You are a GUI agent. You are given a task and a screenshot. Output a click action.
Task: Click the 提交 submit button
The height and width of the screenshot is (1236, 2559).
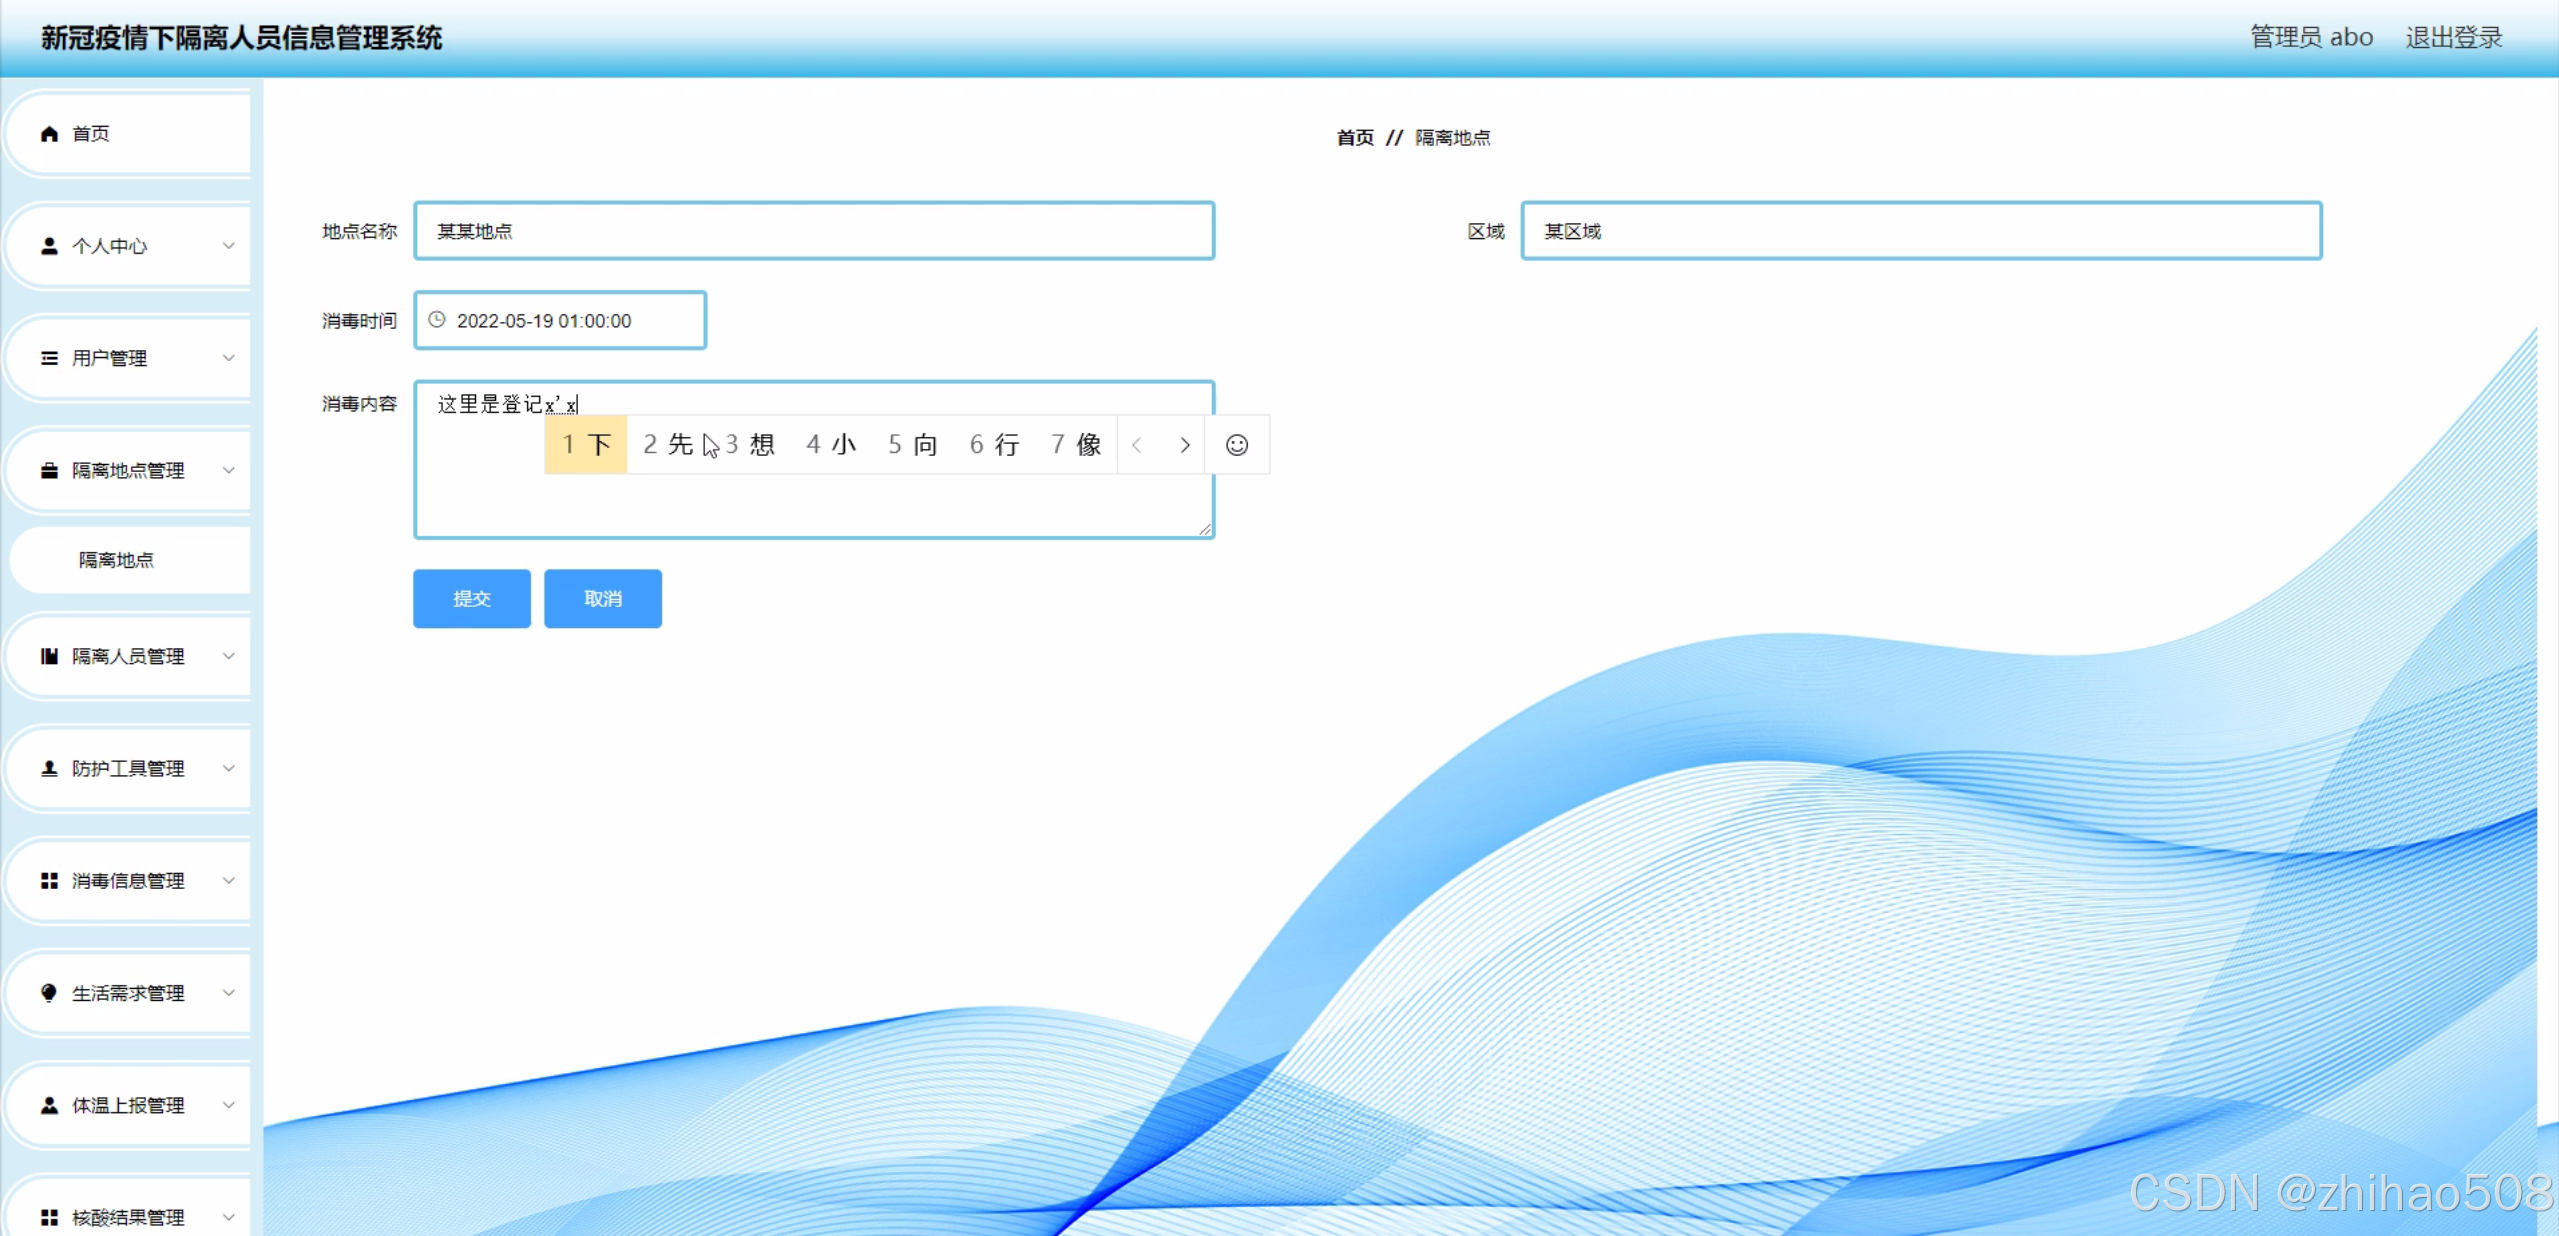point(471,598)
